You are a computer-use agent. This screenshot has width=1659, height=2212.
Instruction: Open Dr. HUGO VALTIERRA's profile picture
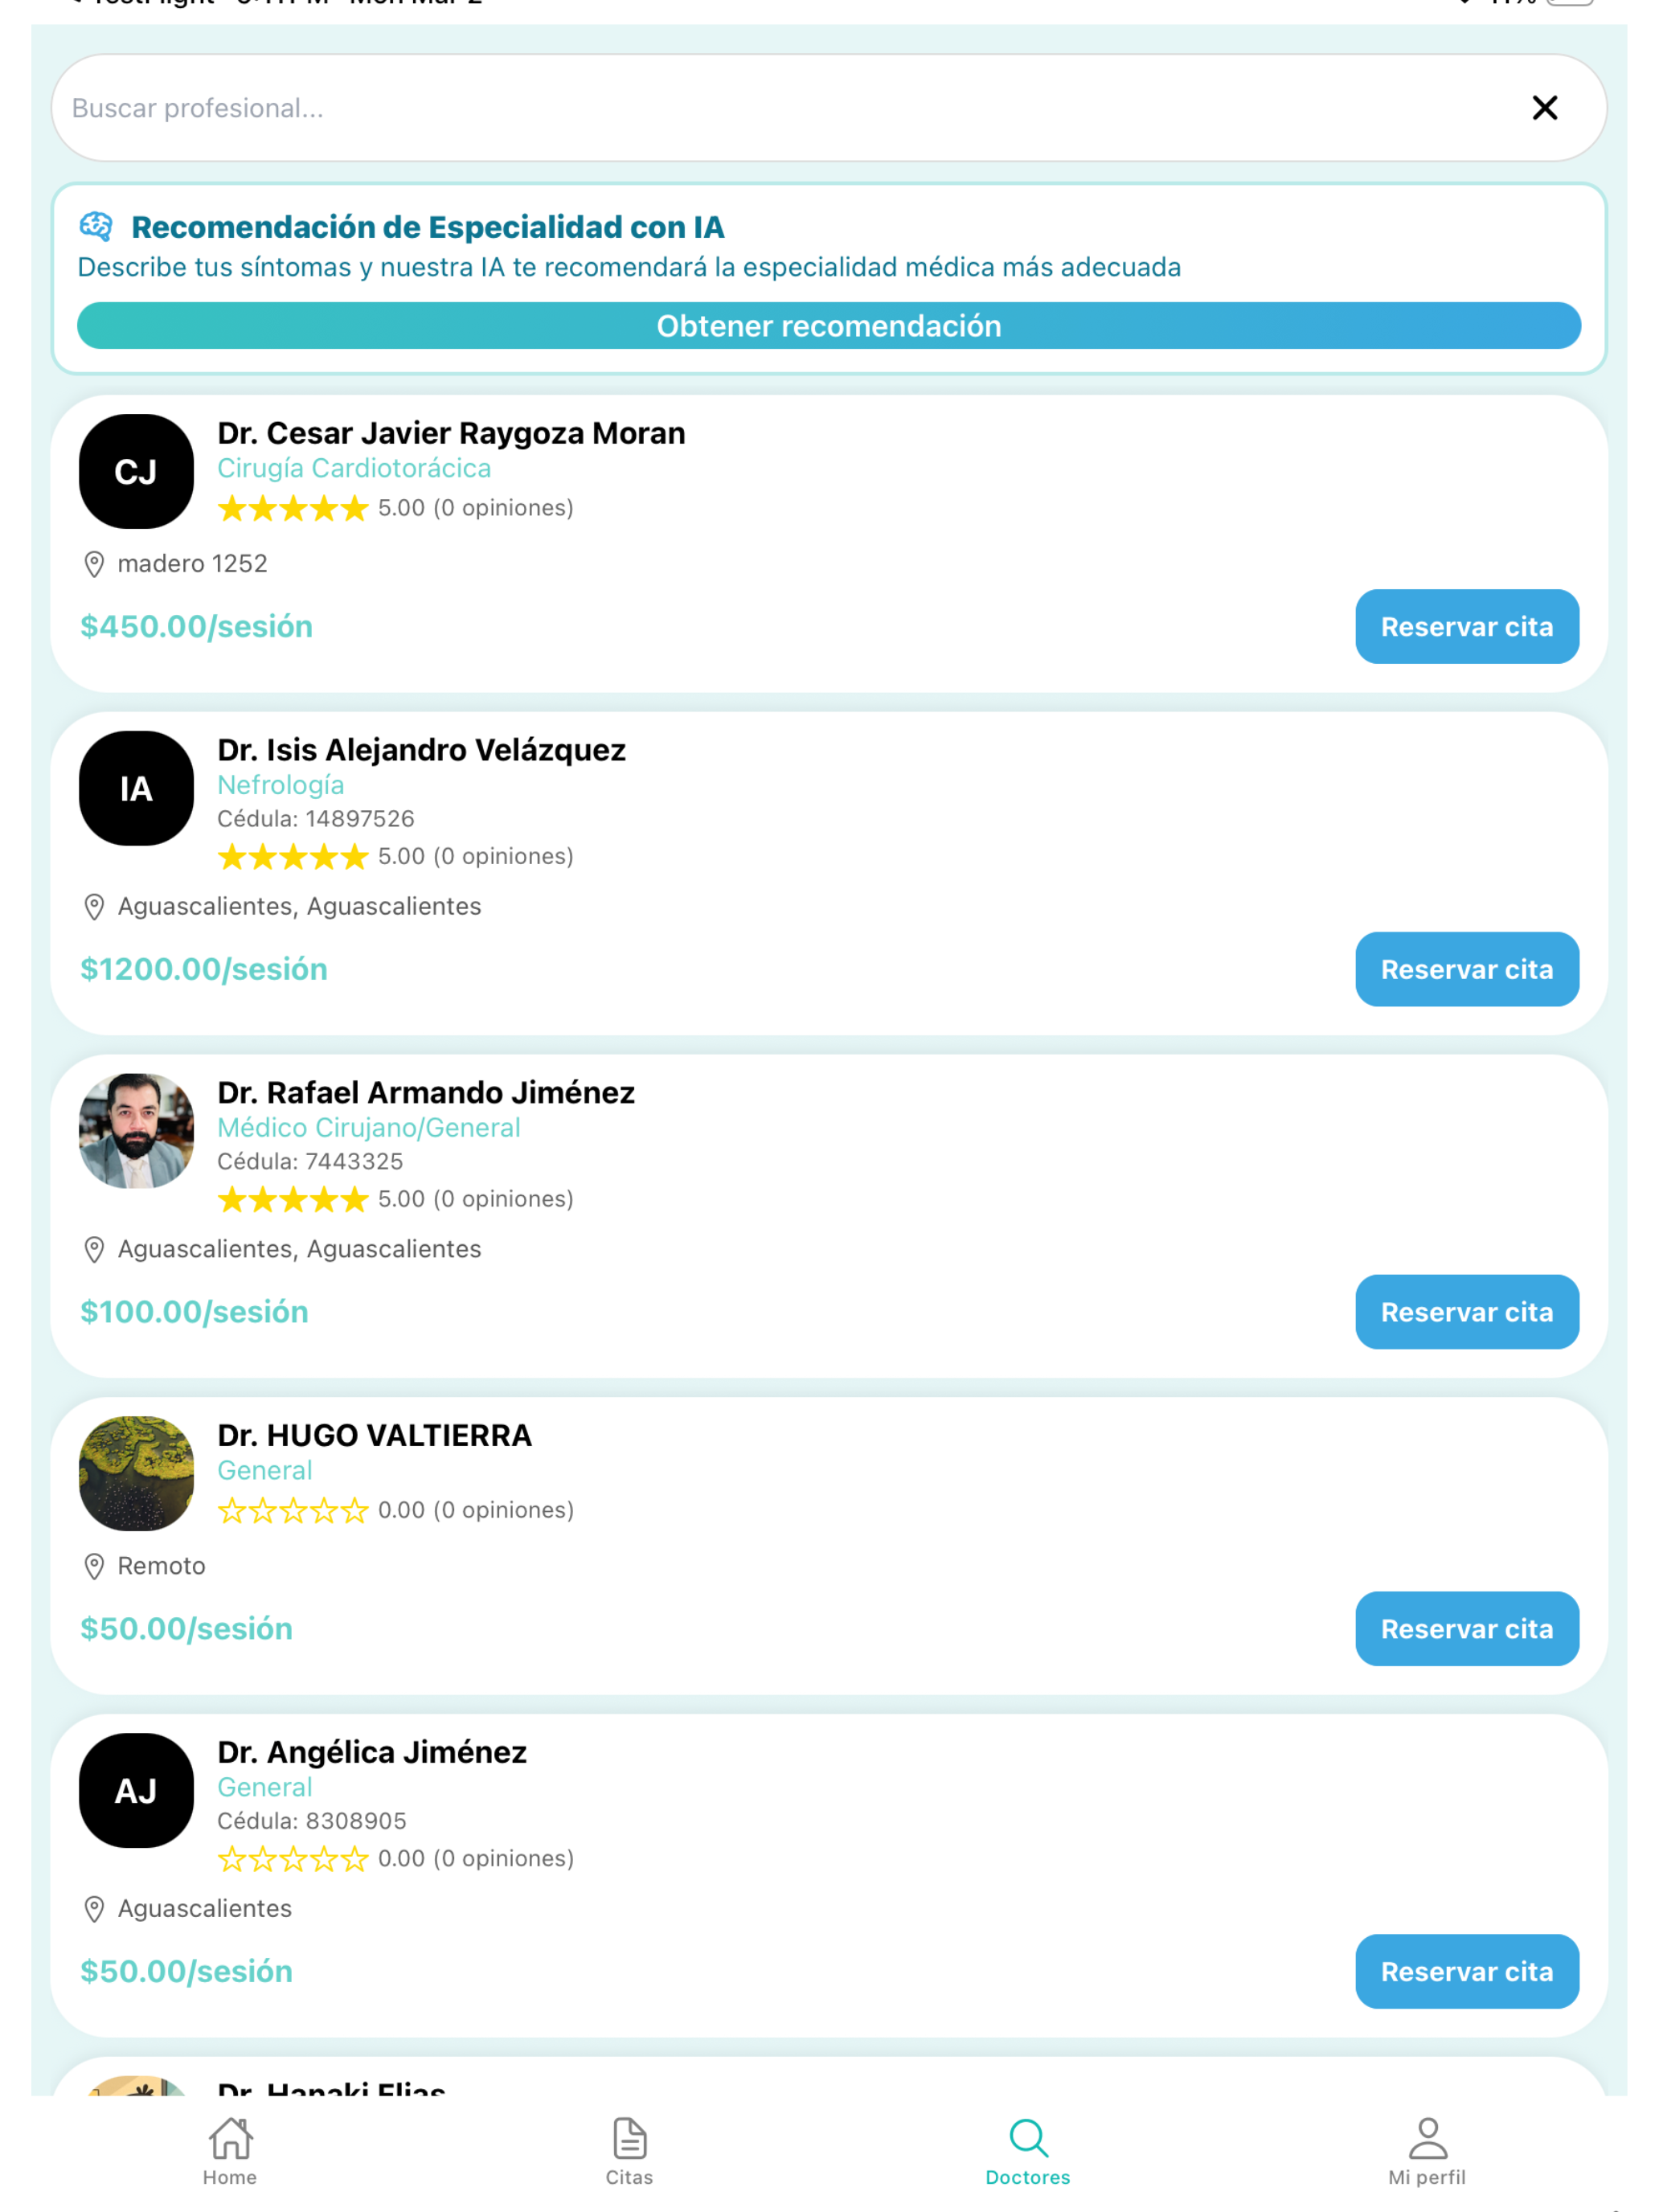(x=136, y=1473)
